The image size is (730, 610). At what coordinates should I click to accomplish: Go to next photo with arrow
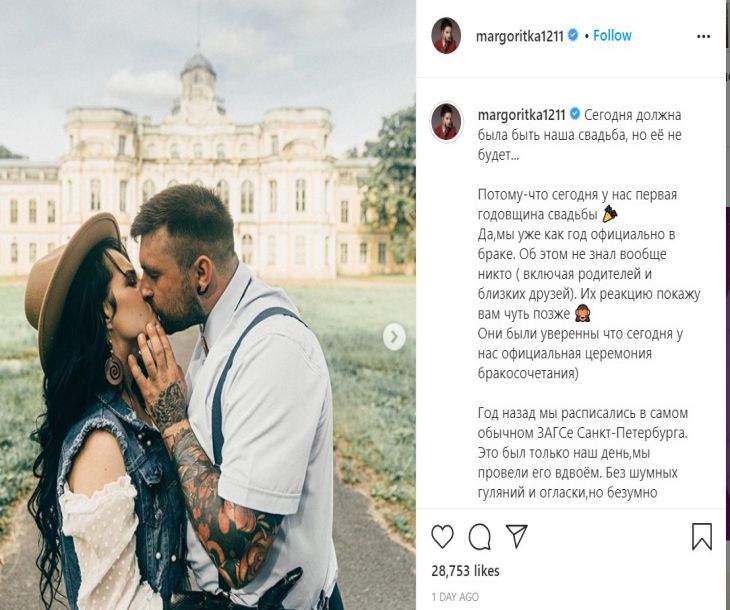(394, 337)
